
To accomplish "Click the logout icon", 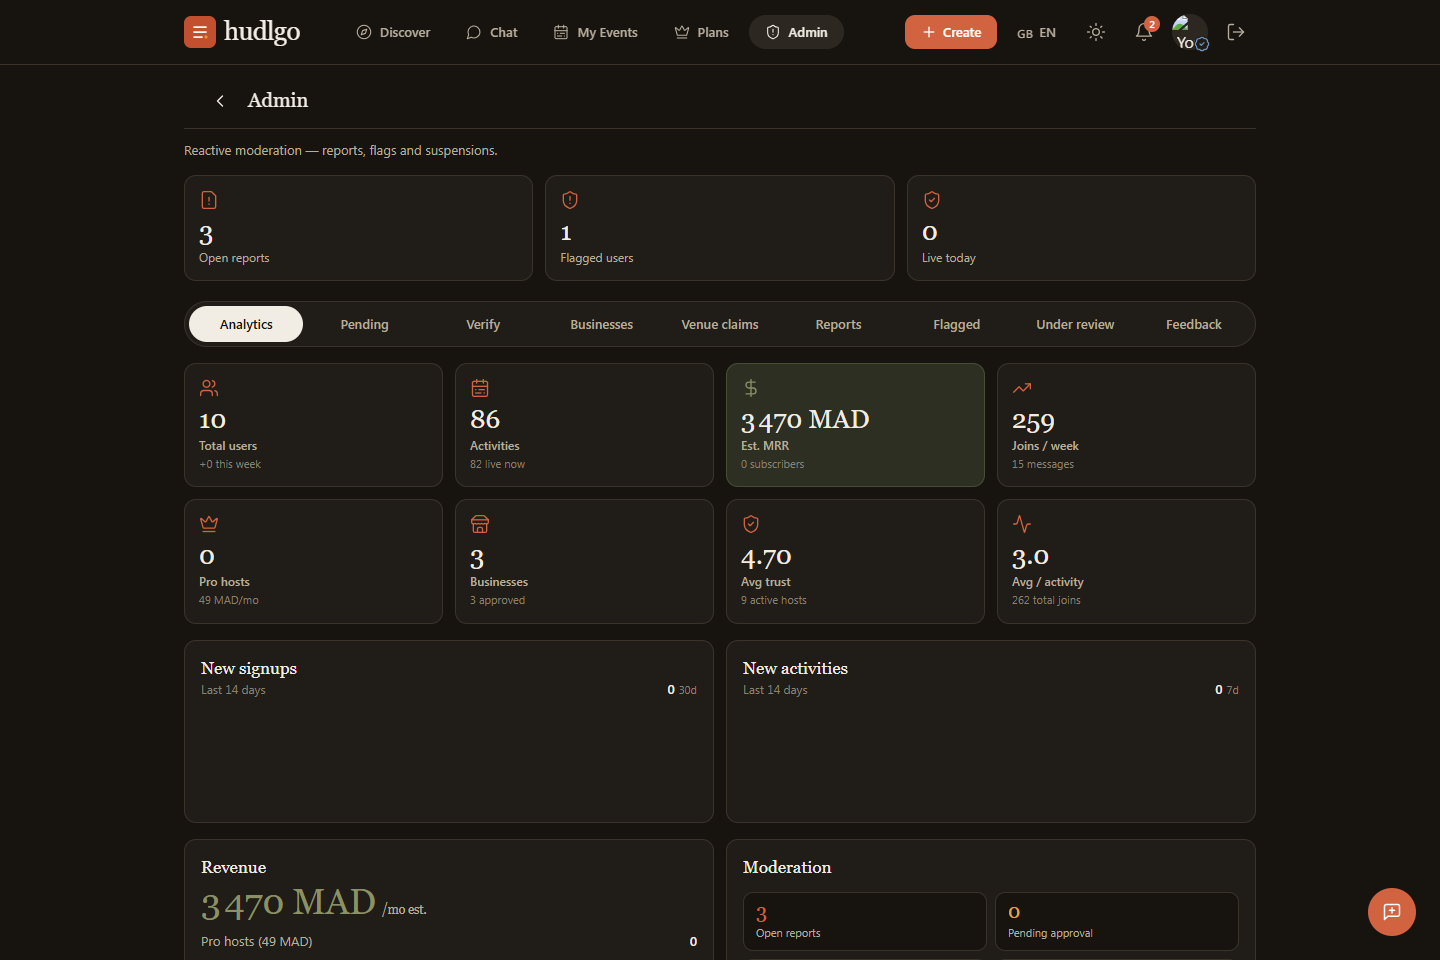I will (1236, 32).
